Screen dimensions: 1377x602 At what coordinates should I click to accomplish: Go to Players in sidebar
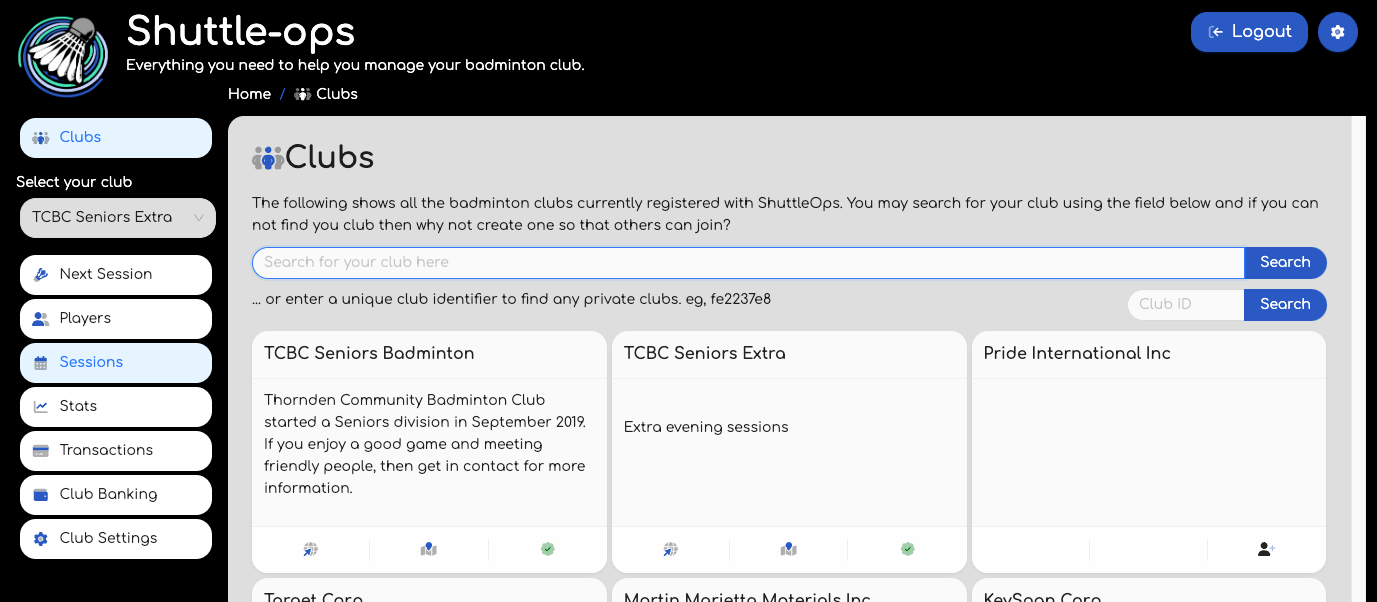point(116,318)
